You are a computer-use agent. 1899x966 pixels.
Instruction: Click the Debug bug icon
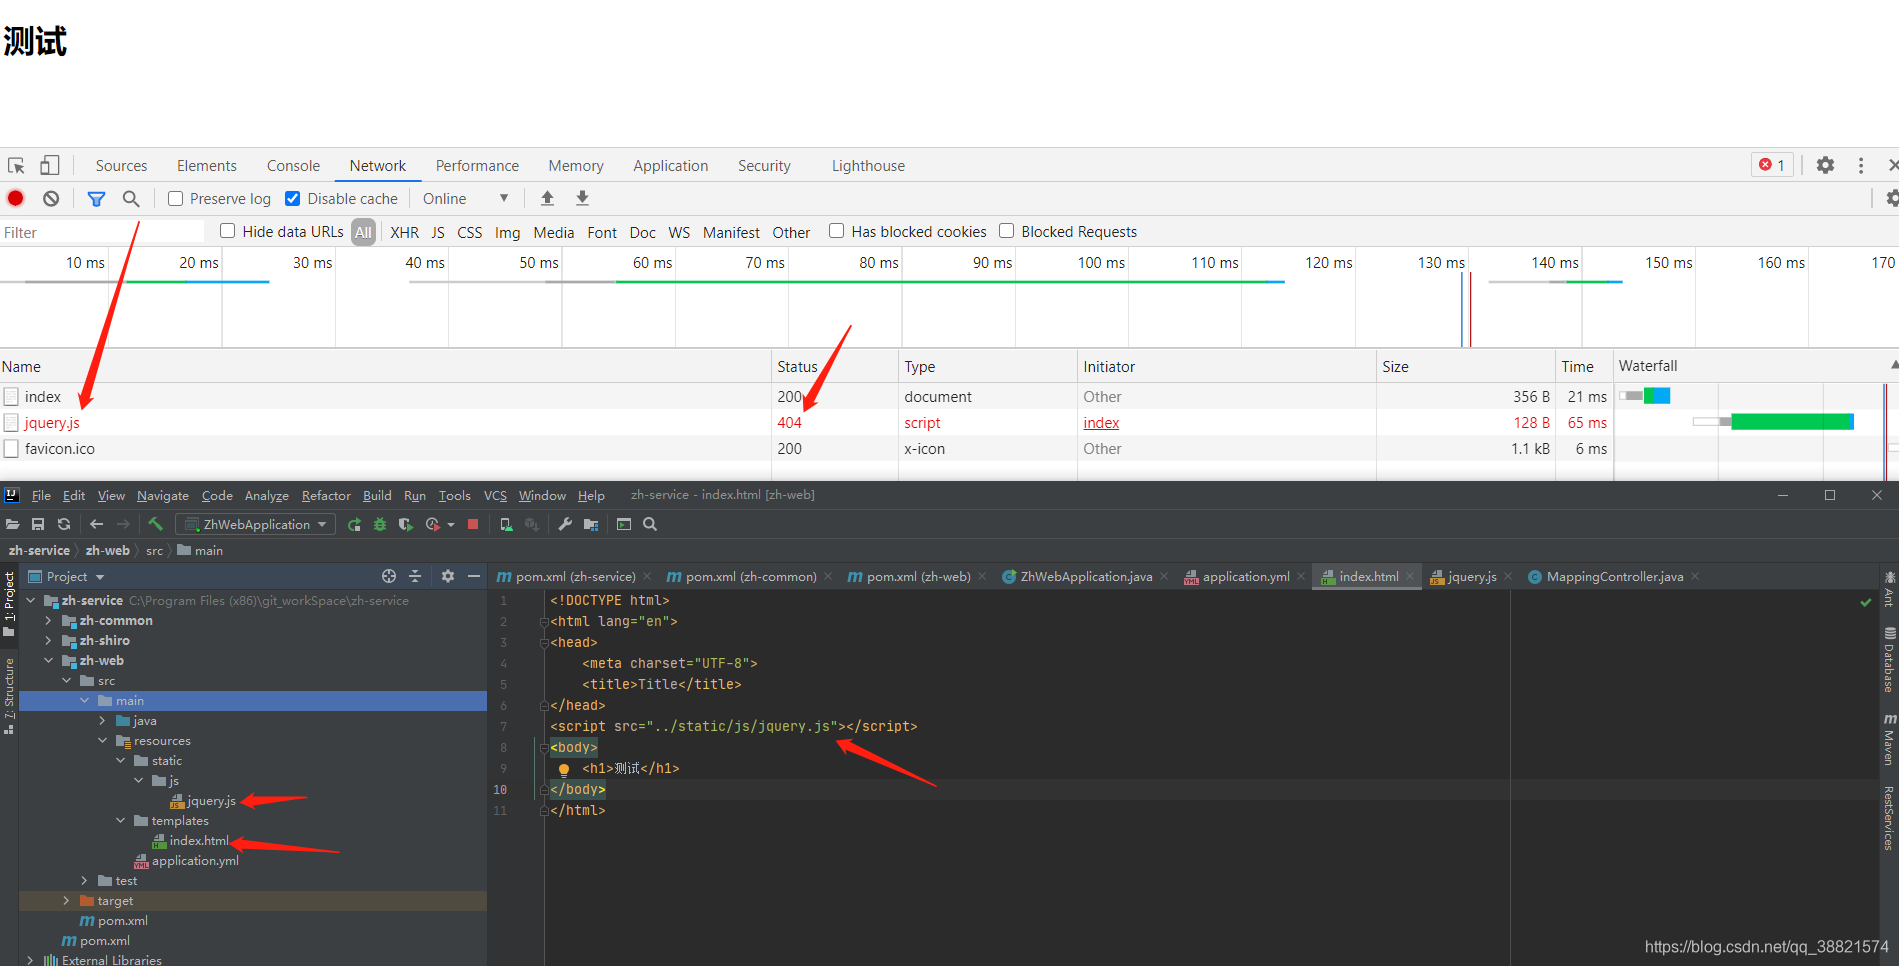[x=380, y=524]
